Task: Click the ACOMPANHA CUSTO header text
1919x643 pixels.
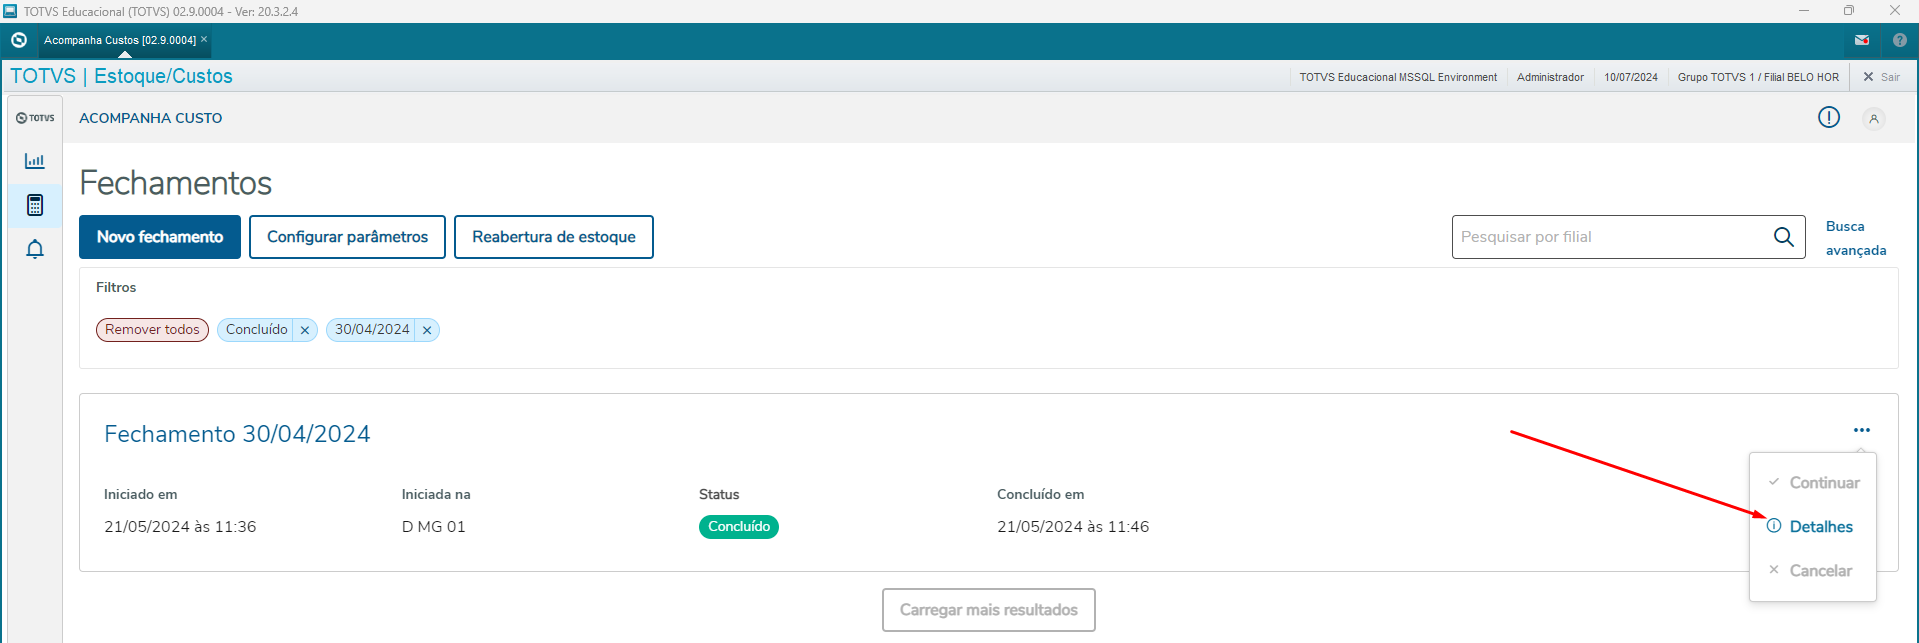Action: tap(151, 118)
